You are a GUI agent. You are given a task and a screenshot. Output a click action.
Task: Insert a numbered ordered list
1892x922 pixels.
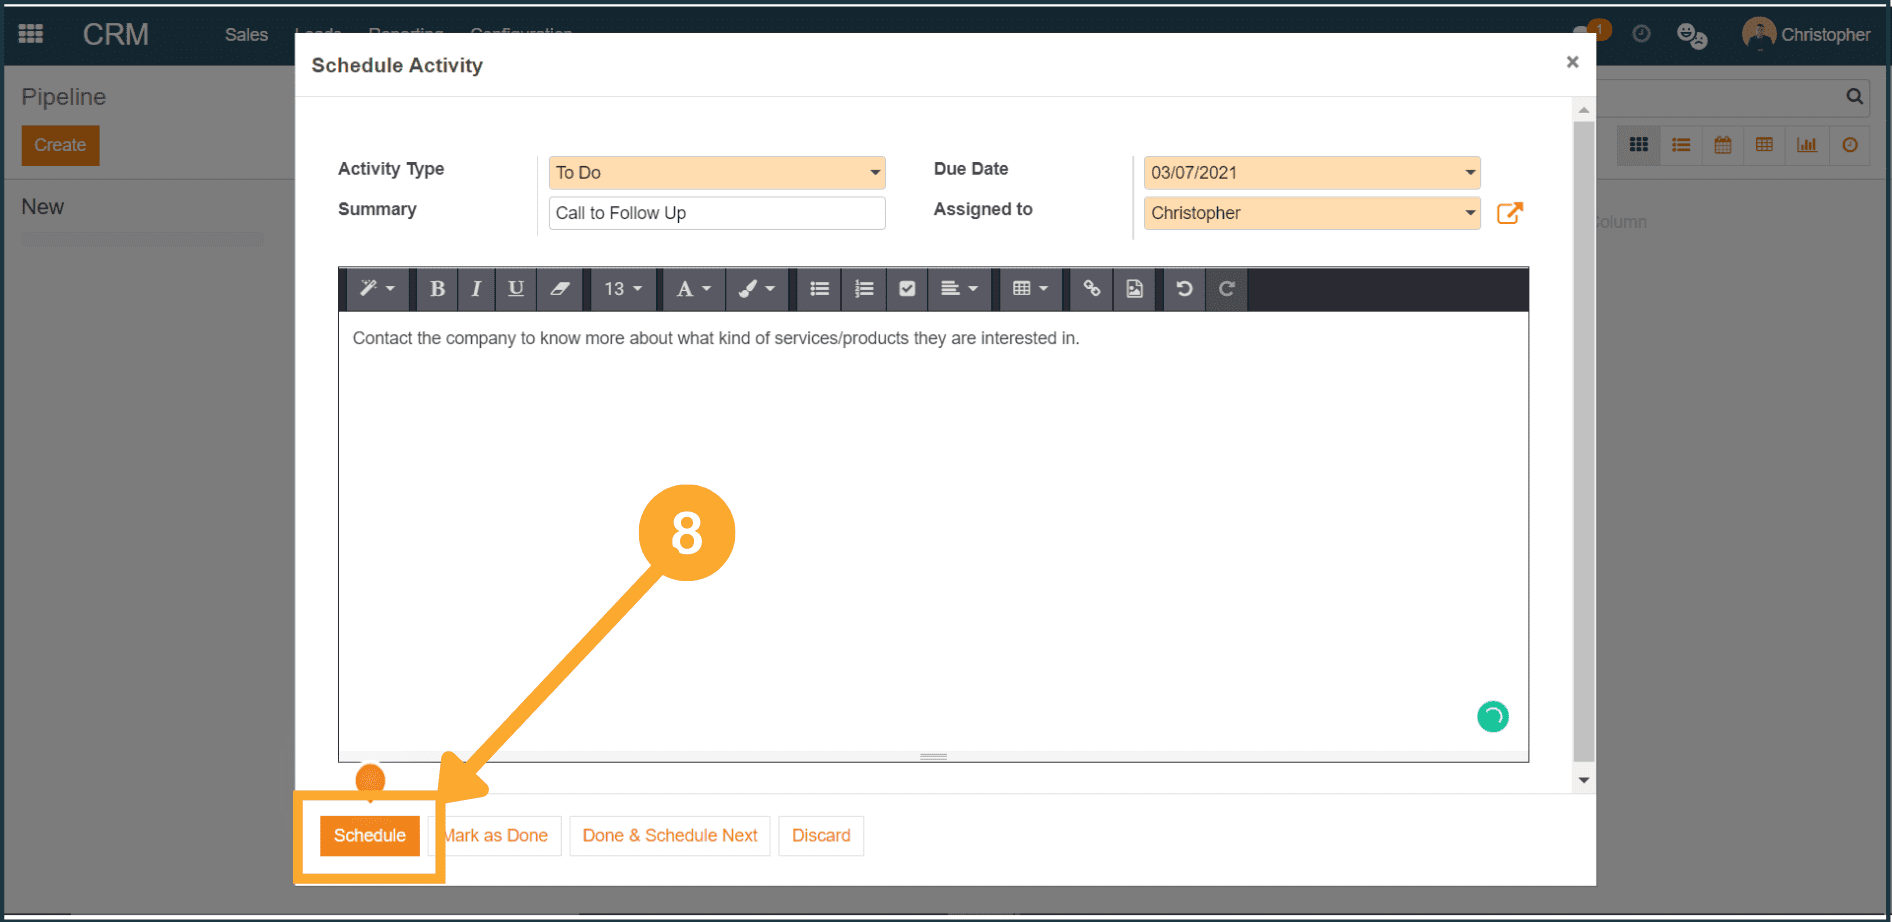(864, 289)
